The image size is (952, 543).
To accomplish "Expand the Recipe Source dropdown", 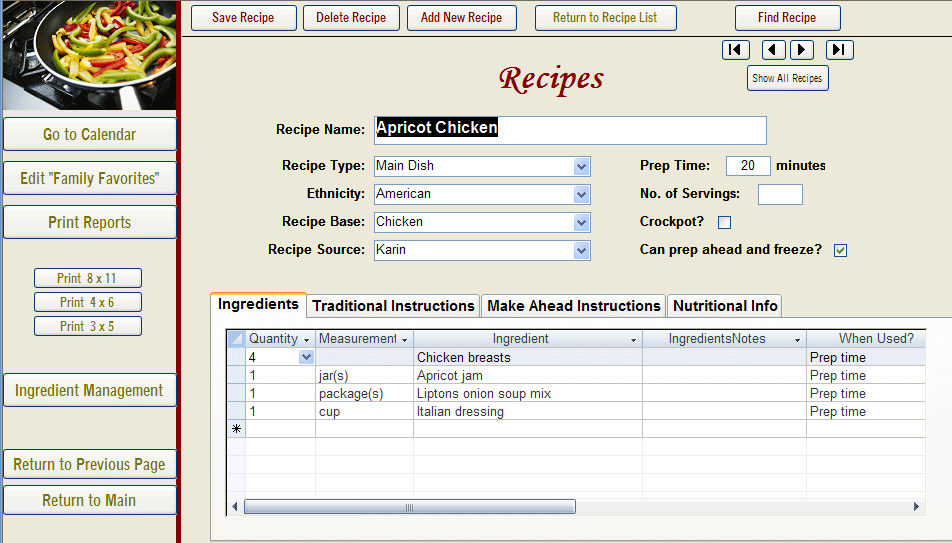I will [581, 250].
